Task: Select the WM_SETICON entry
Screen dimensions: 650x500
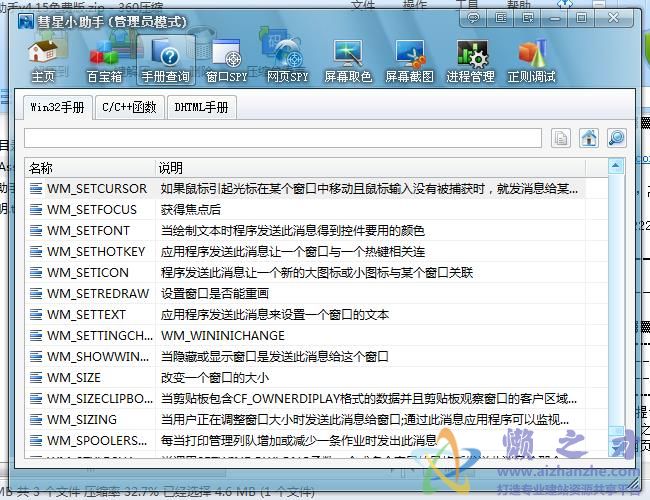Action: (88, 273)
